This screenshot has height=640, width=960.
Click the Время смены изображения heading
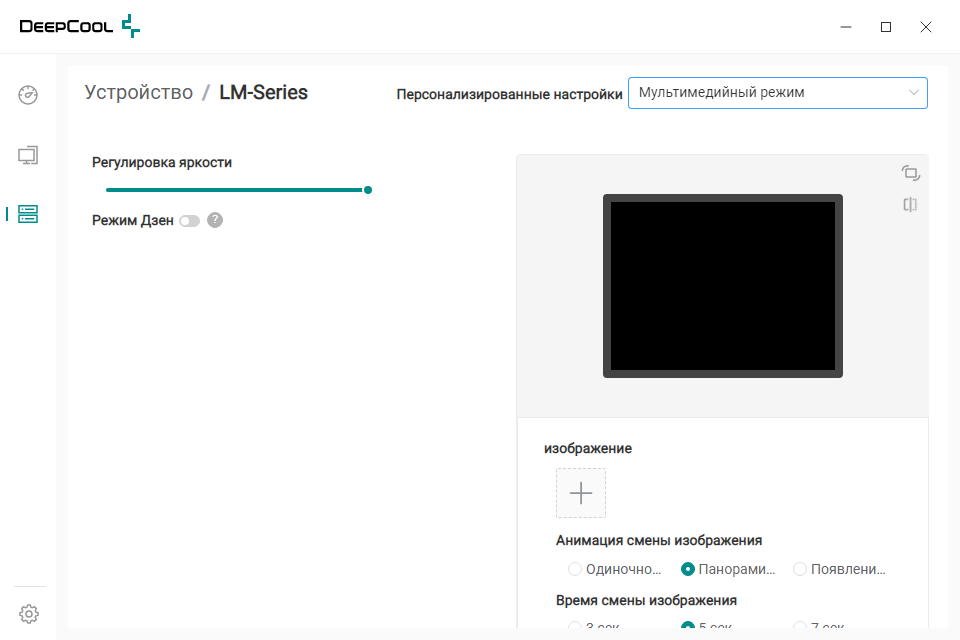coord(646,600)
